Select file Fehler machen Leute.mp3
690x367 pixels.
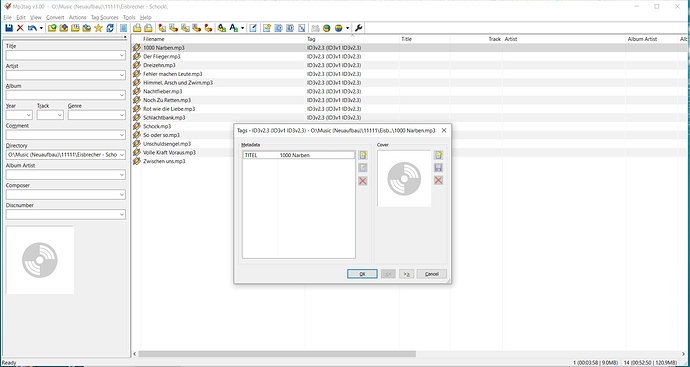click(x=173, y=74)
